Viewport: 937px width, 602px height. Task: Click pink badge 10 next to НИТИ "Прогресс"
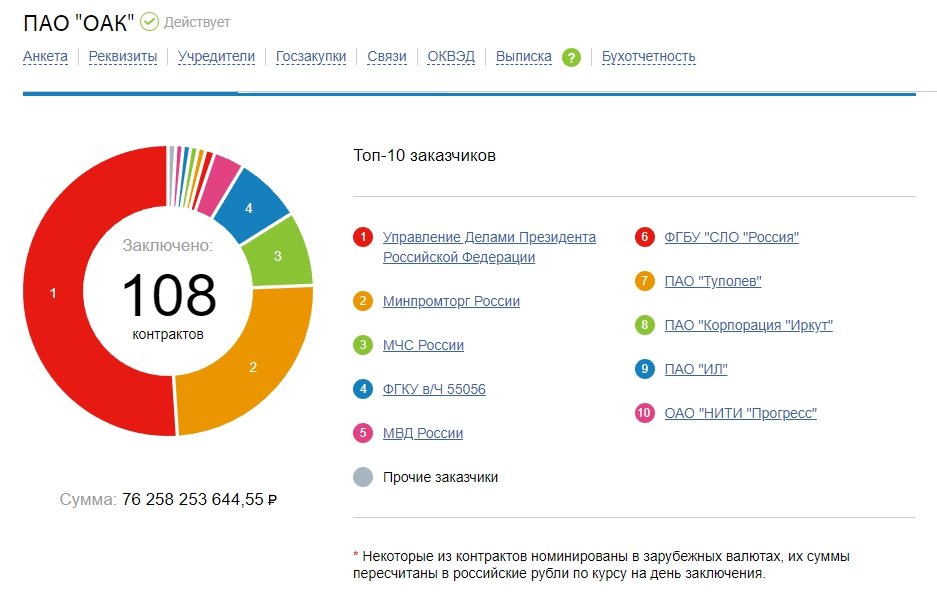[645, 413]
